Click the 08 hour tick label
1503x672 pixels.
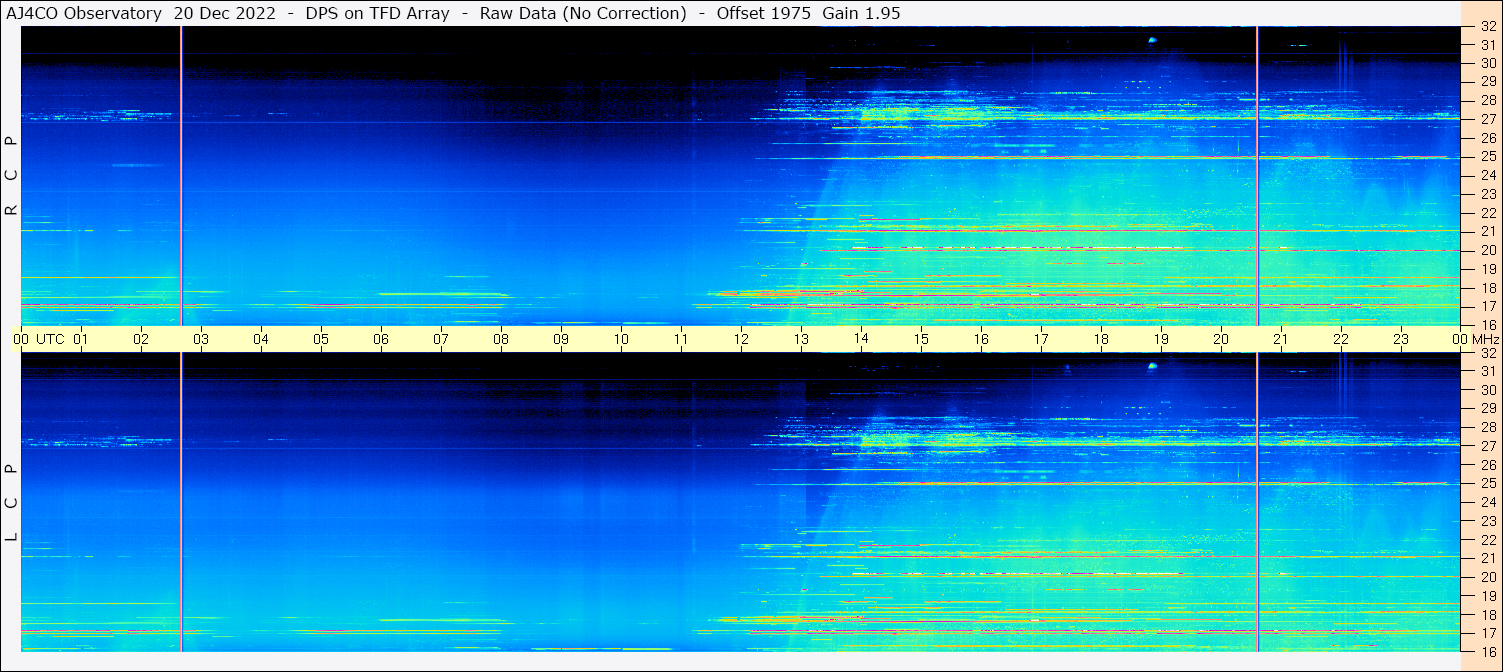click(x=501, y=339)
